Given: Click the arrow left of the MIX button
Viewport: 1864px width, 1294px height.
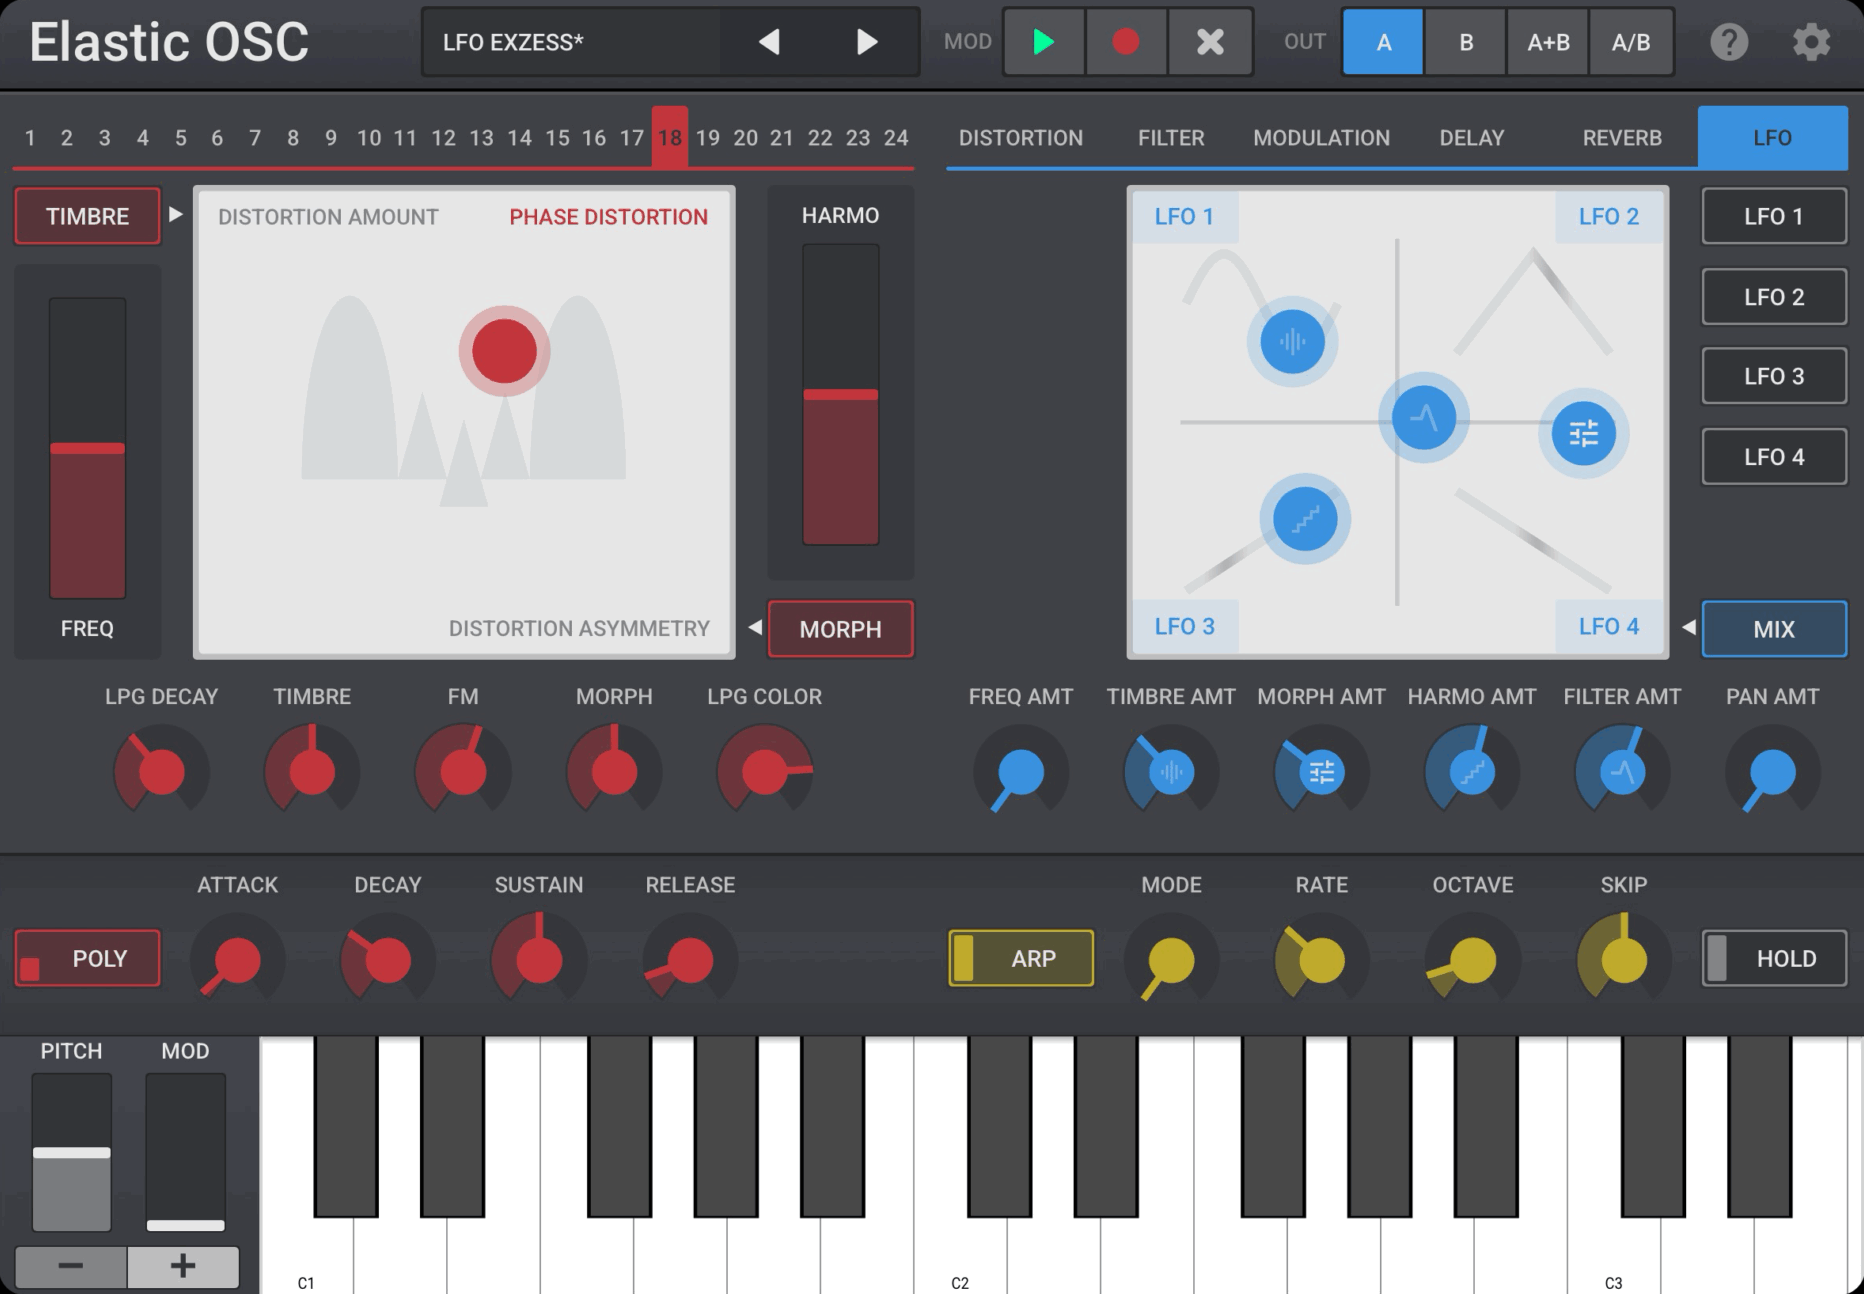Looking at the screenshot, I should [1689, 627].
